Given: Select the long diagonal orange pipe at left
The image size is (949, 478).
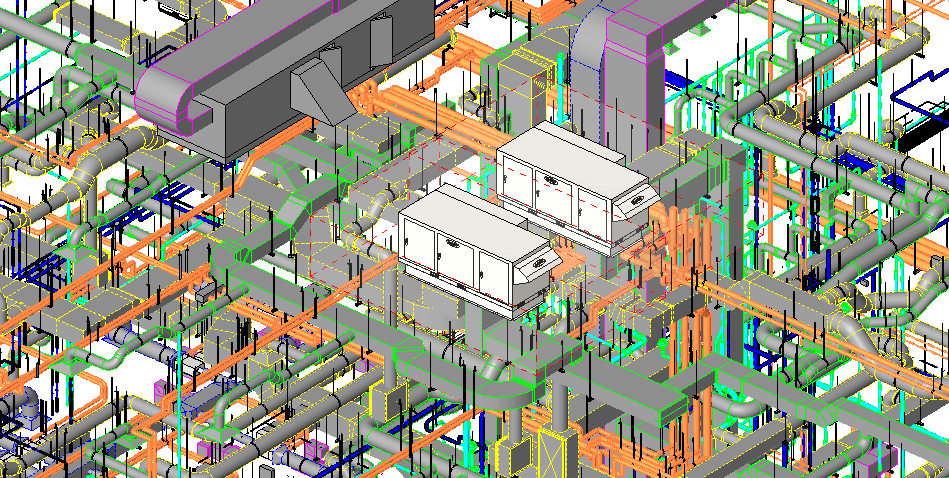Looking at the screenshot, I should (121, 260).
